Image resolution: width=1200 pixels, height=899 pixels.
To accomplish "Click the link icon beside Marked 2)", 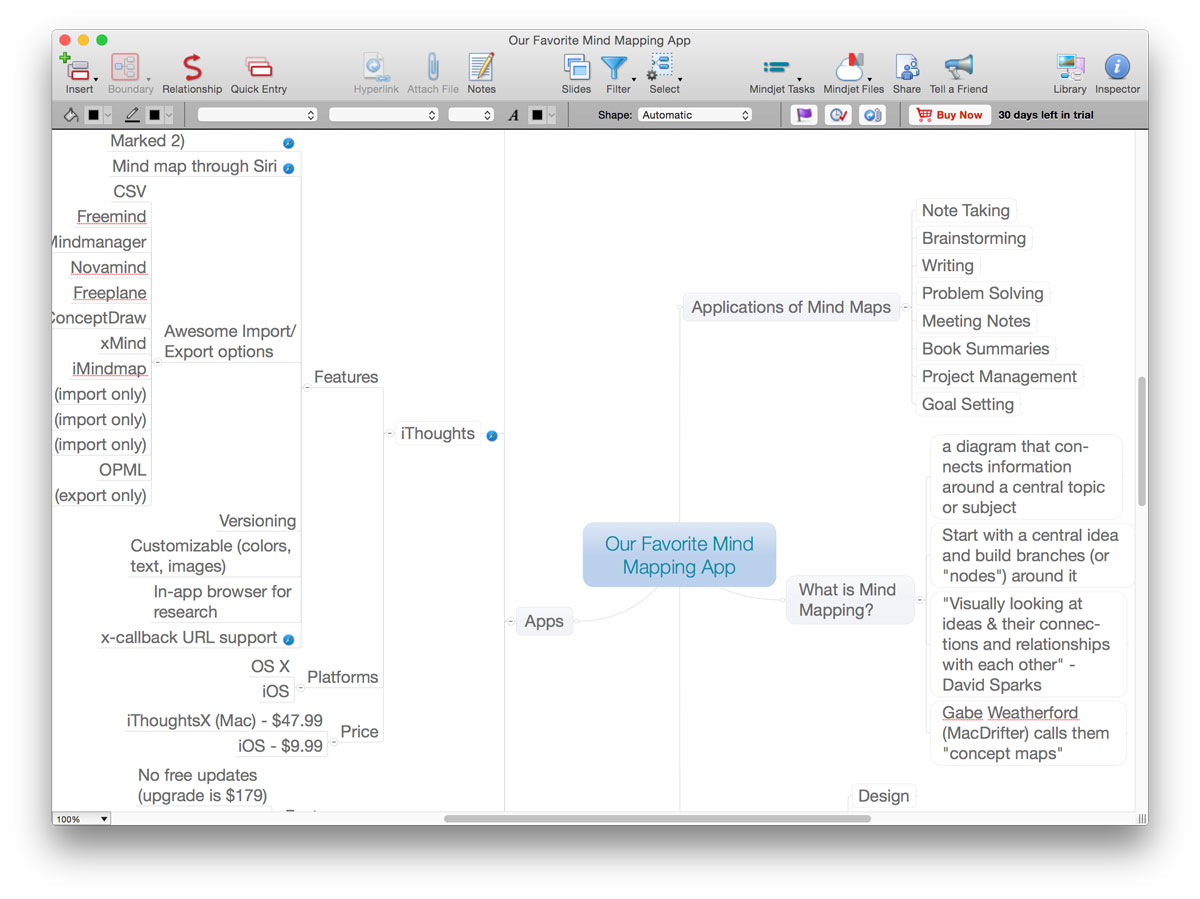I will (288, 143).
